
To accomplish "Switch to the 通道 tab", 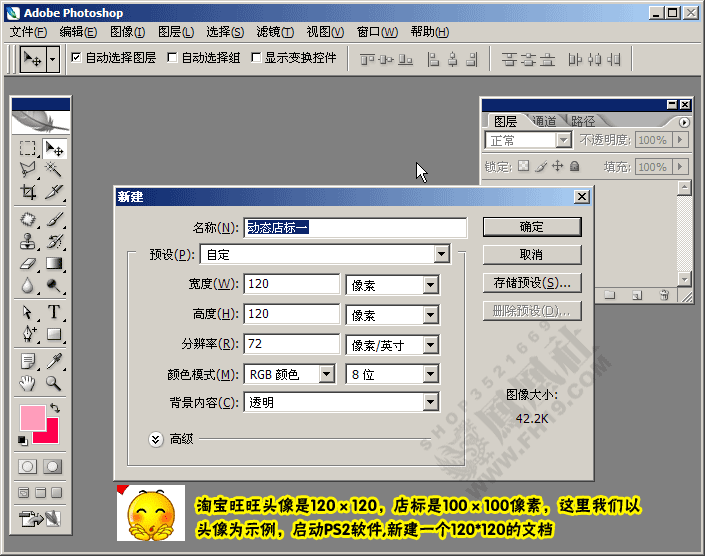I will coord(544,121).
